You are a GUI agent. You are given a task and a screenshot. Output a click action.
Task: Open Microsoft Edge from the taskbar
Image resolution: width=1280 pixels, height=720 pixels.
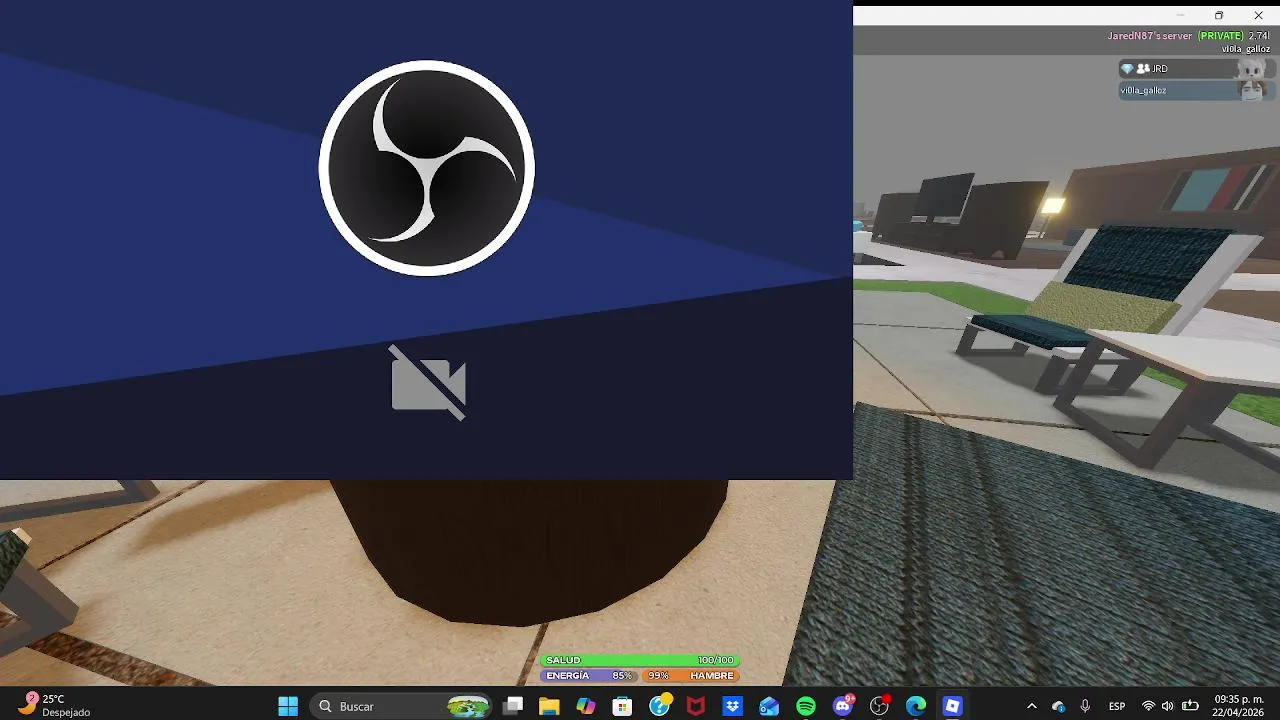point(916,706)
